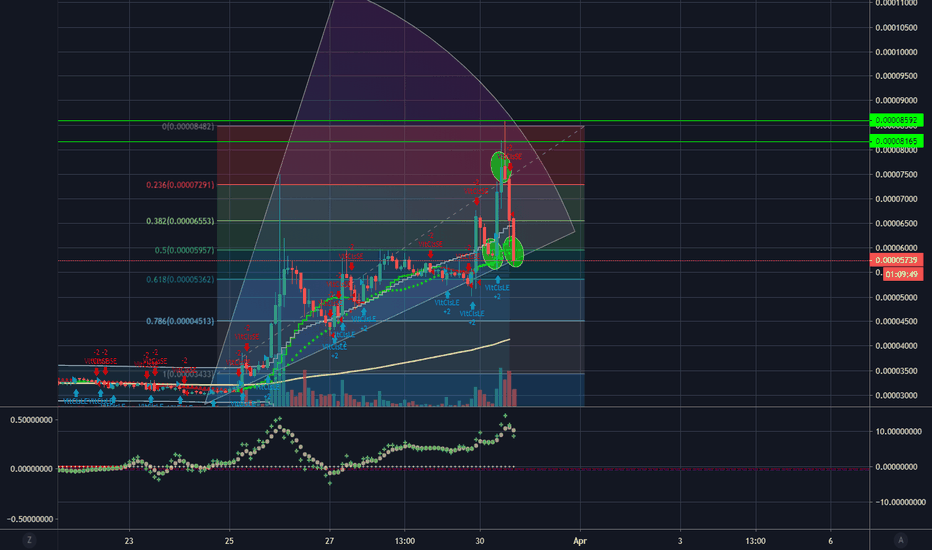Select Fibonacci level label 1(0.00003433)

pos(188,374)
